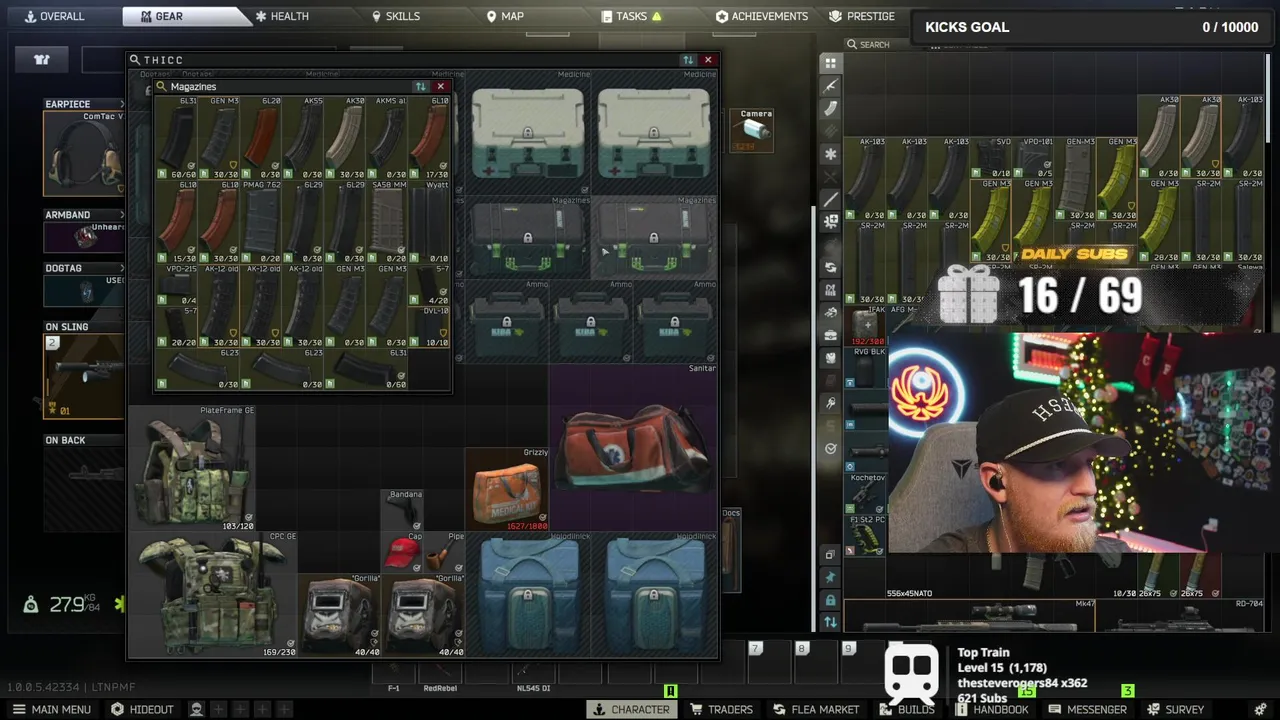This screenshot has height=720, width=1280.
Task: Select the circular arrows filter in stash sidebar
Action: click(x=830, y=267)
